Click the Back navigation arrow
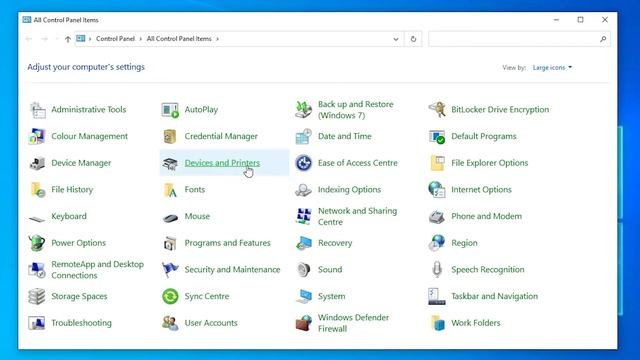Image resolution: width=640 pixels, height=360 pixels. (x=29, y=39)
